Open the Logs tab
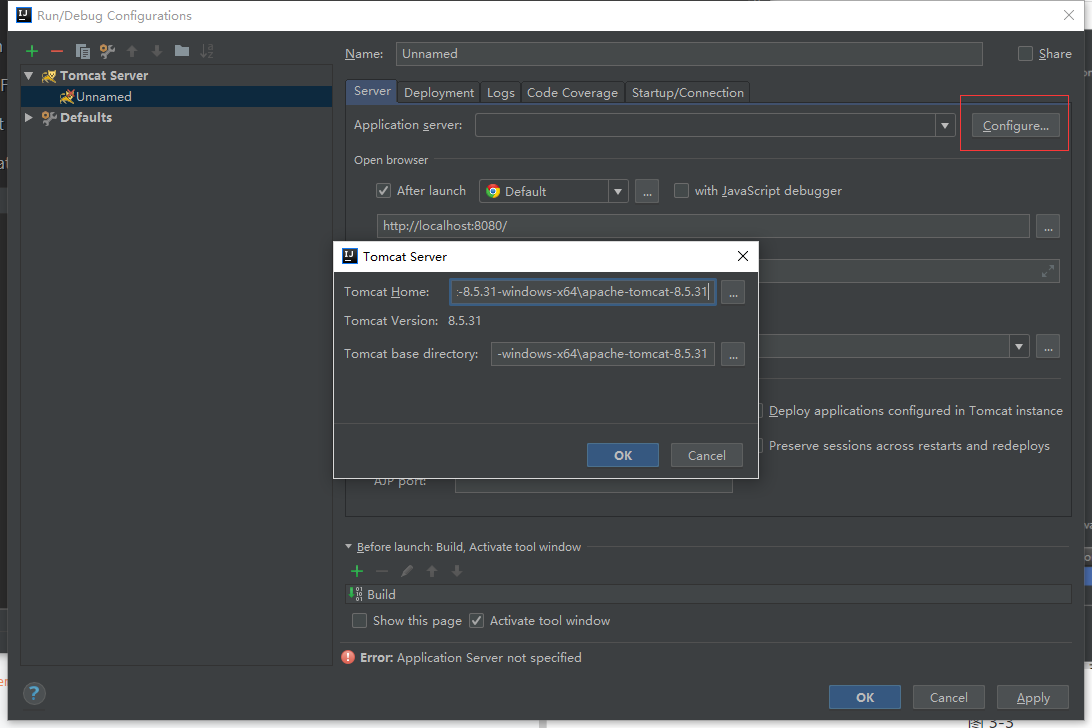The width and height of the screenshot is (1092, 728). (501, 93)
